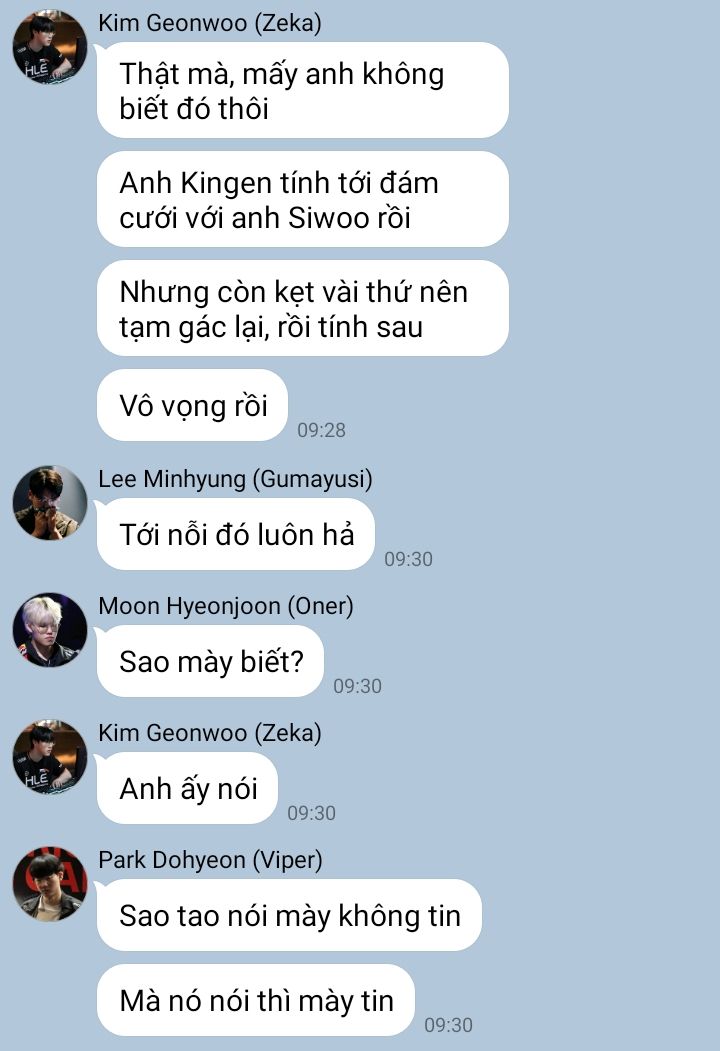Tap the 09:28 timestamp

322,430
